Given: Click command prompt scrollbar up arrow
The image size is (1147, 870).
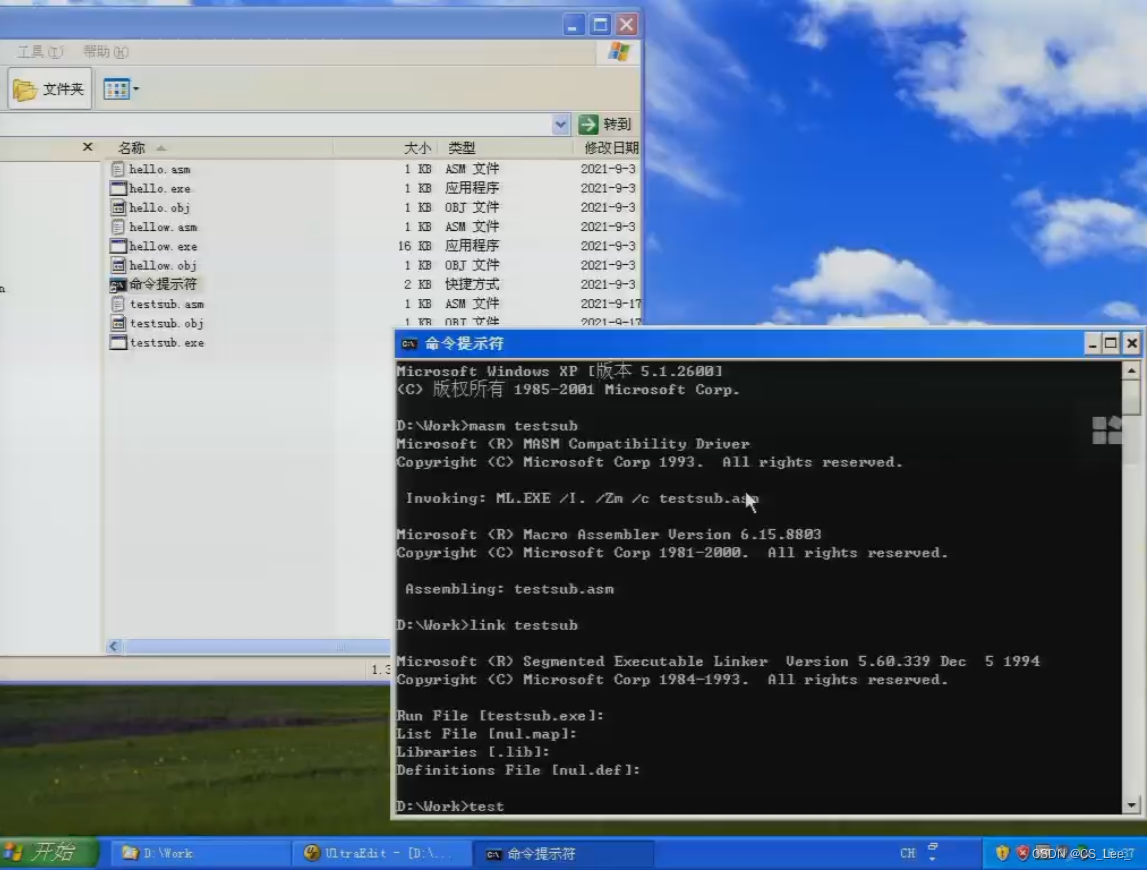Looking at the screenshot, I should (x=1131, y=371).
